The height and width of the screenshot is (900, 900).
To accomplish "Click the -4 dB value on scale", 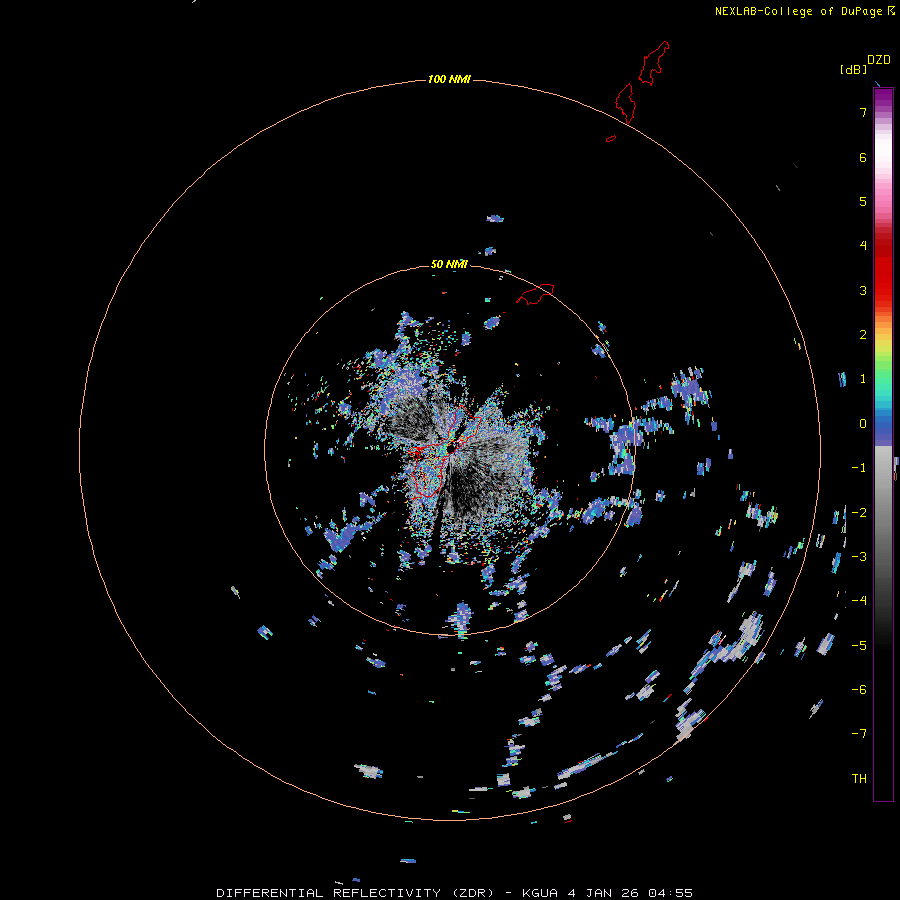I will [859, 600].
